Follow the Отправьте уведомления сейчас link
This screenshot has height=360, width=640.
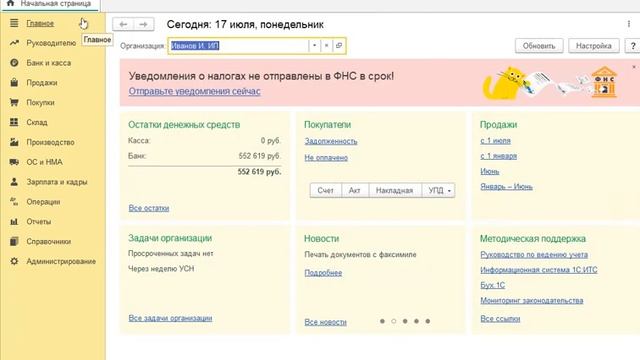coord(194,91)
